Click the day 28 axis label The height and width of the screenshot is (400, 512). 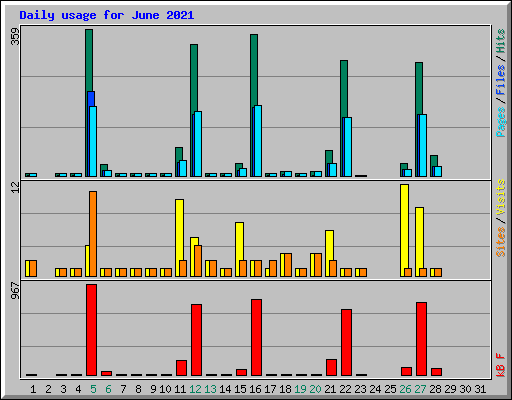point(435,389)
